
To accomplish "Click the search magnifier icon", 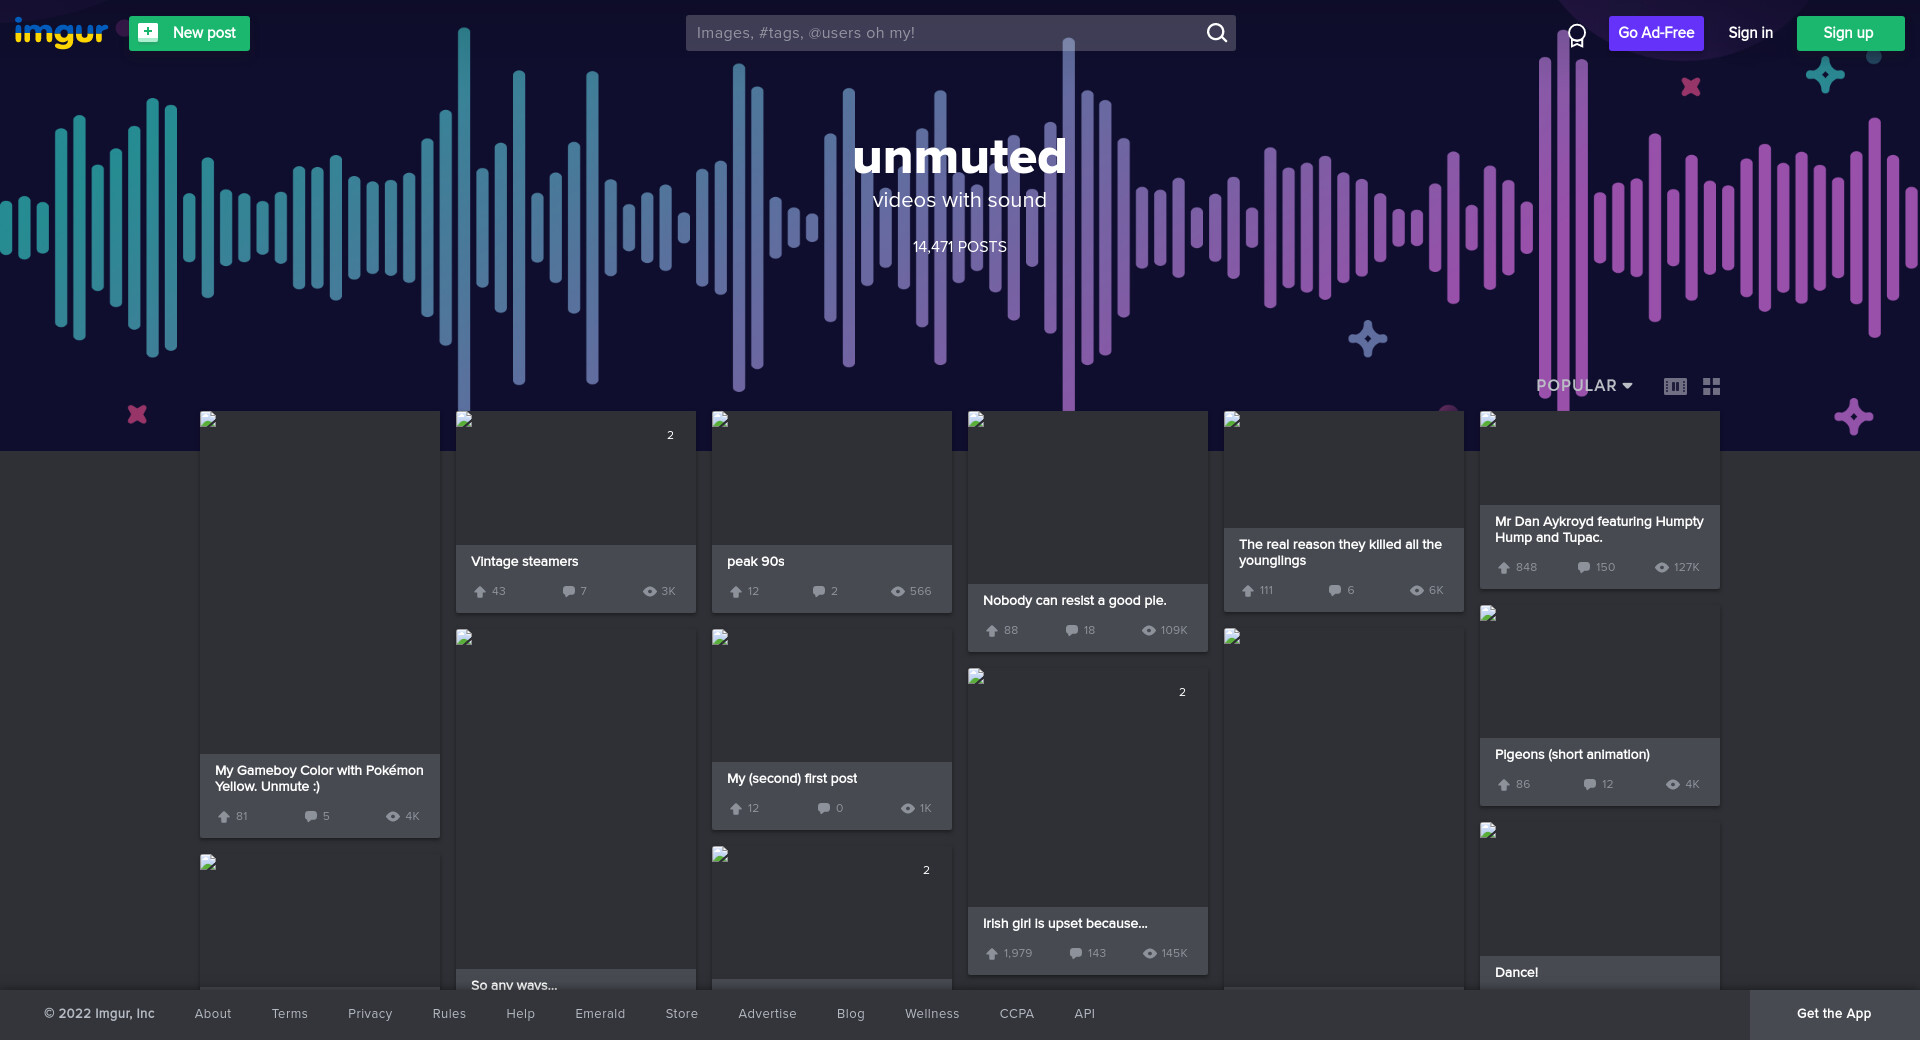I will point(1216,33).
